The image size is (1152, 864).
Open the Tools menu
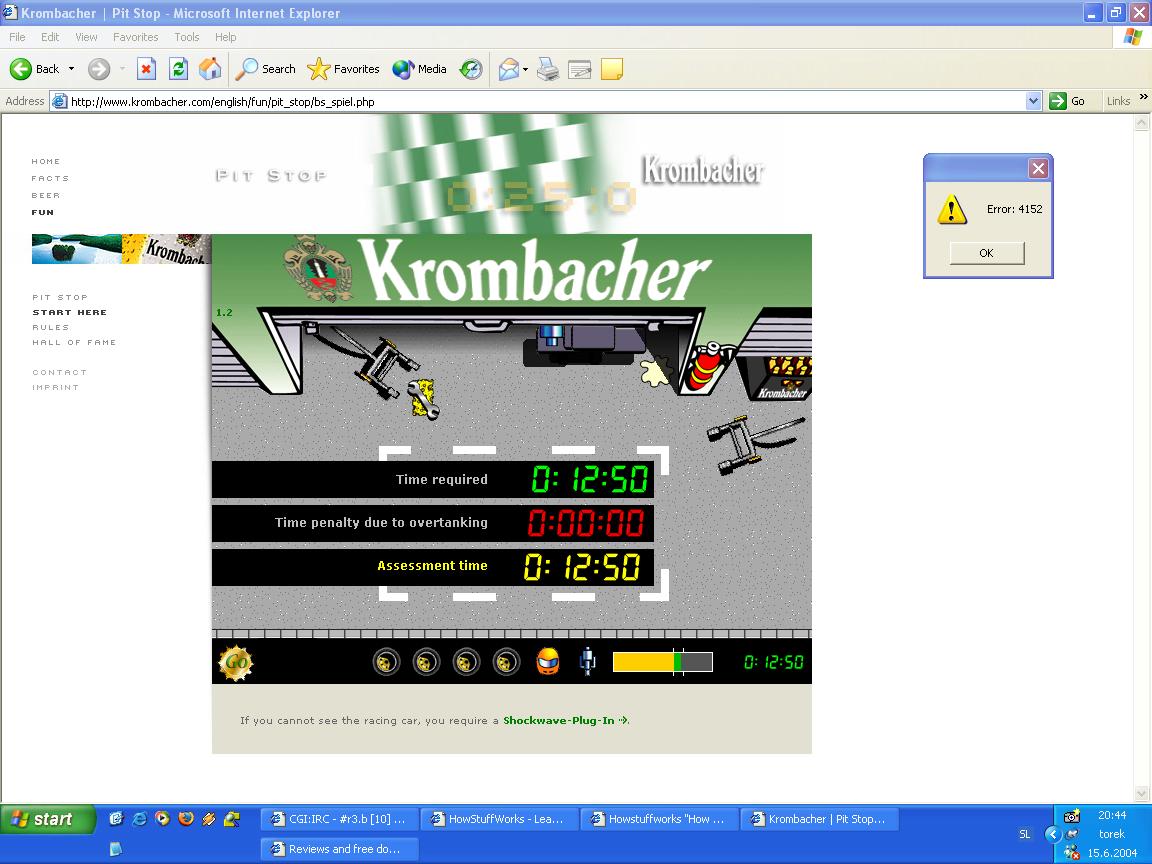click(x=187, y=37)
